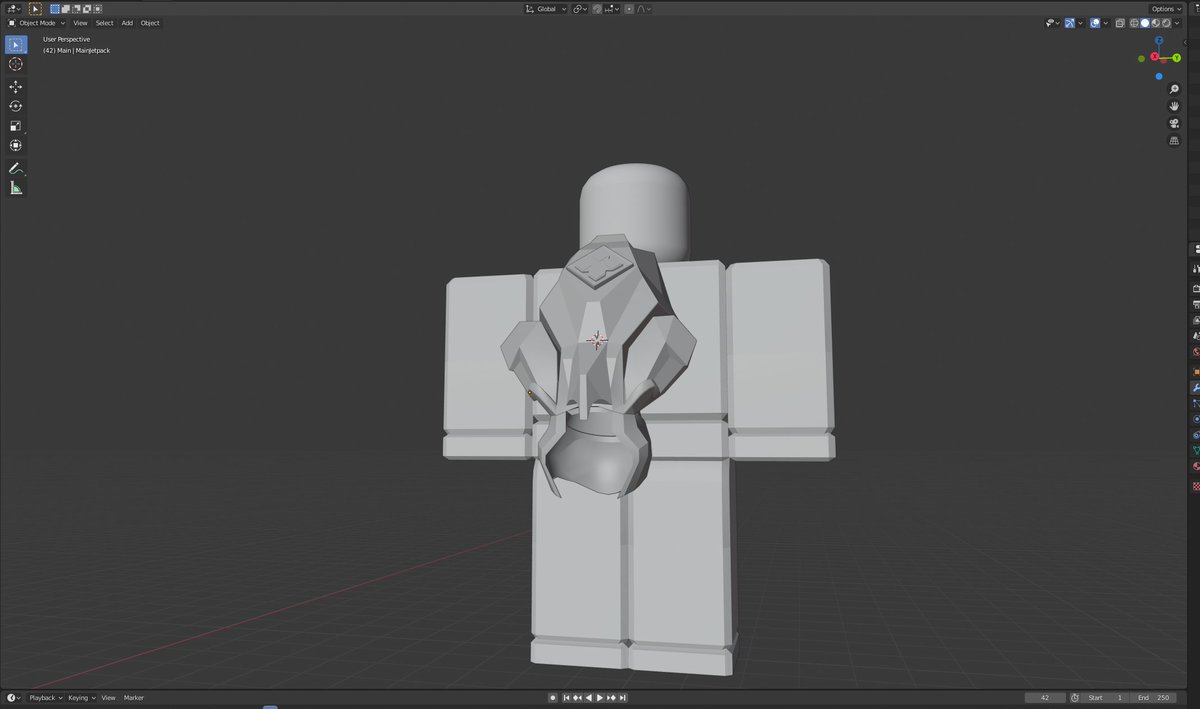The width and height of the screenshot is (1200, 709).
Task: Toggle the camera view icon
Action: (1174, 123)
